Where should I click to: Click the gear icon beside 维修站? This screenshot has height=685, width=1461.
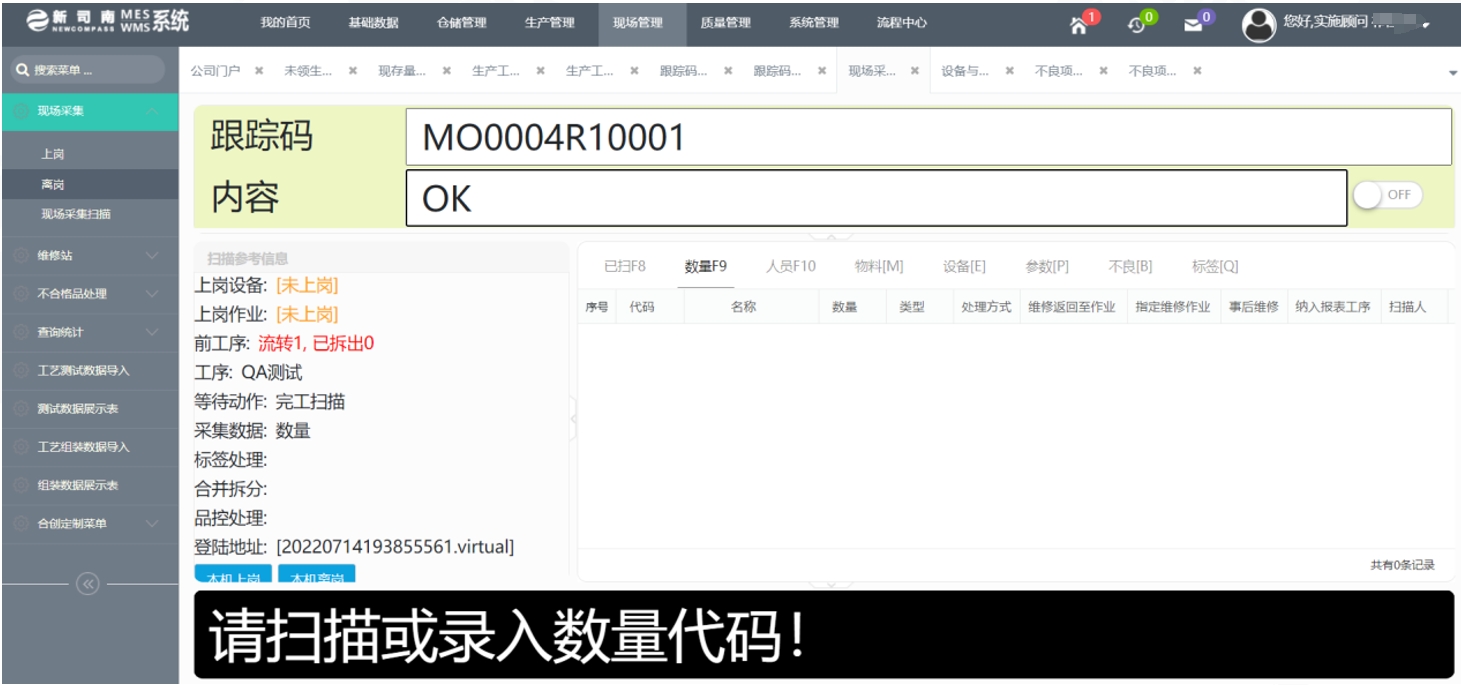coord(21,256)
